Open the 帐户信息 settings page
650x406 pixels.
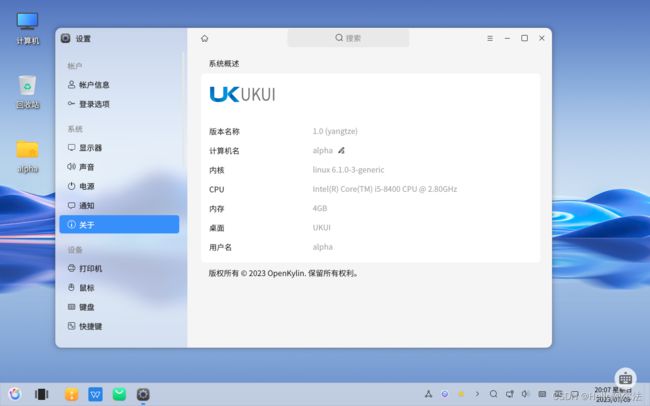(x=119, y=85)
